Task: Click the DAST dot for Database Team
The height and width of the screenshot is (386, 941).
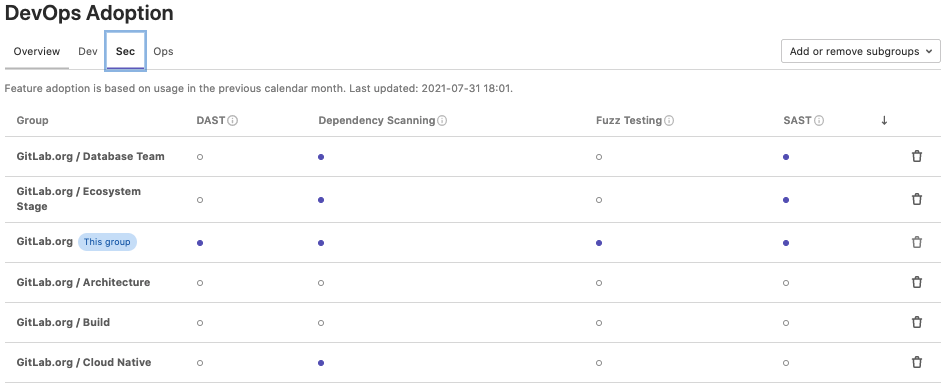Action: pyautogui.click(x=200, y=157)
